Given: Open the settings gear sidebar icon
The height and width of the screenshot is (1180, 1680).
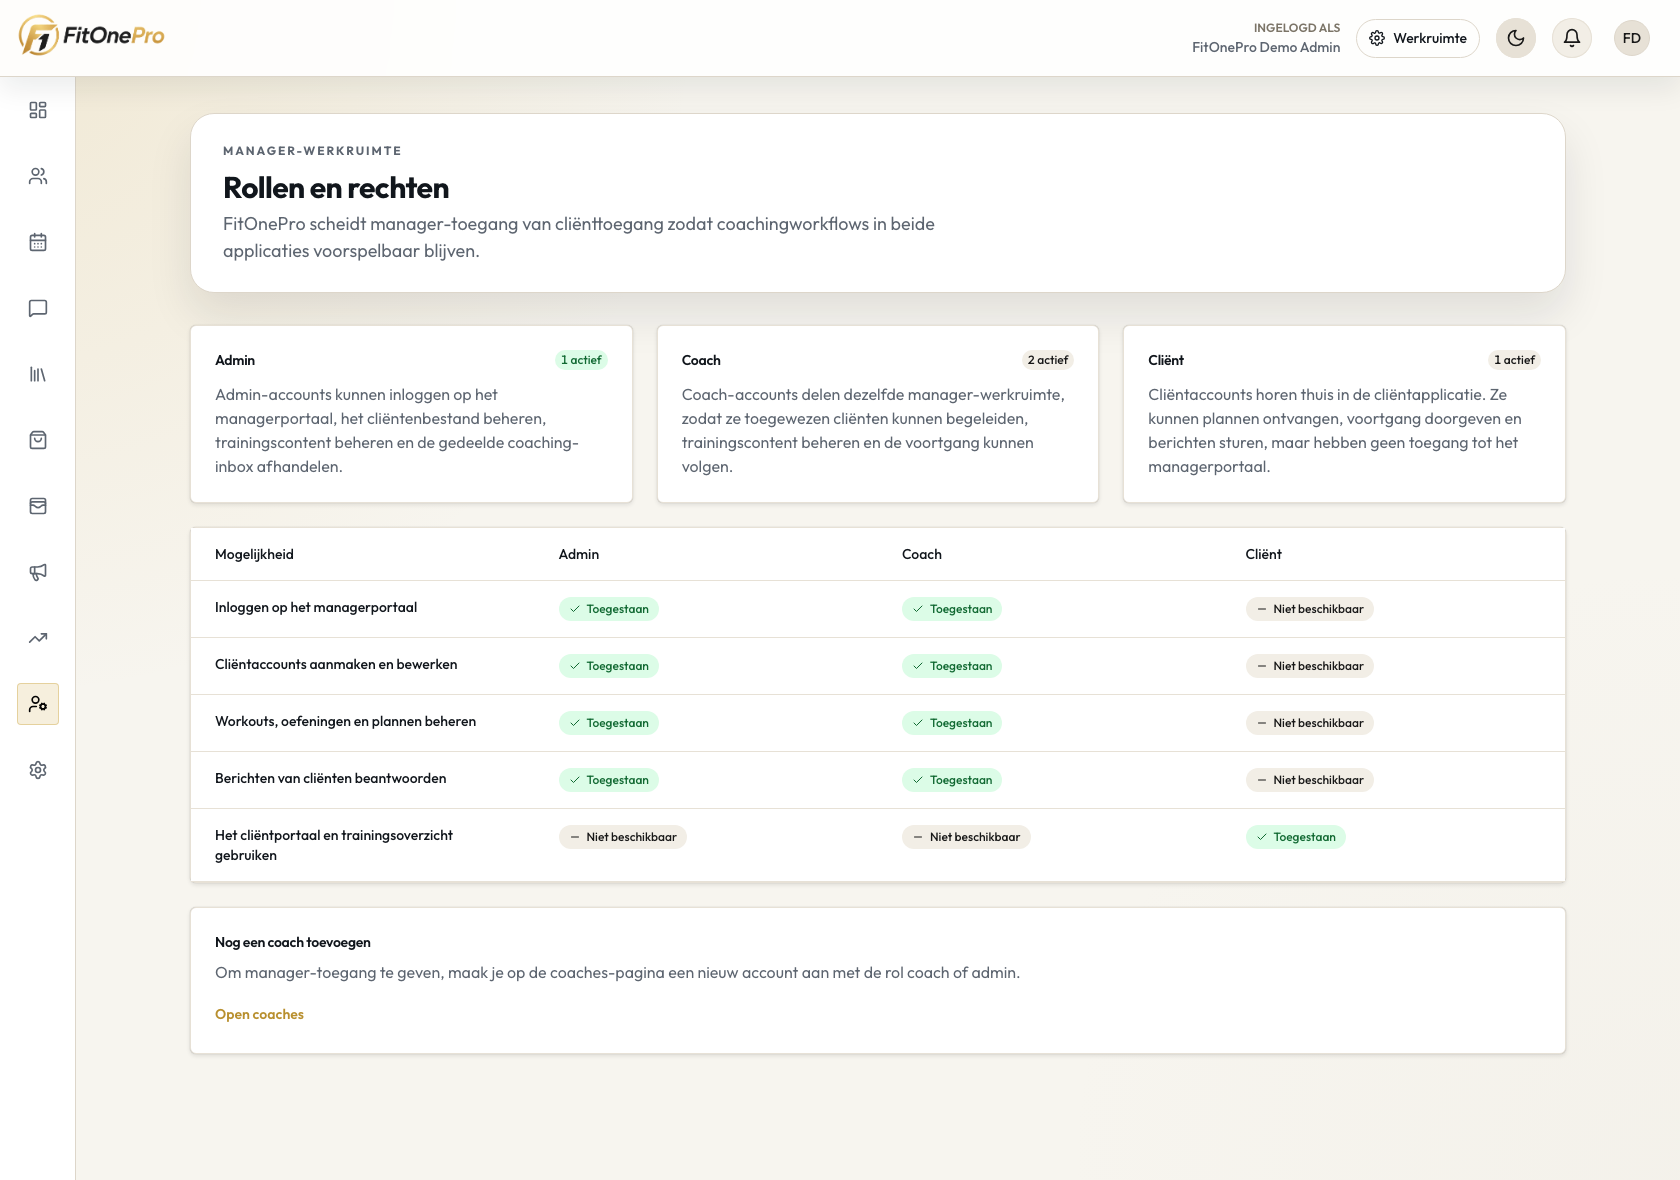Looking at the screenshot, I should (38, 770).
